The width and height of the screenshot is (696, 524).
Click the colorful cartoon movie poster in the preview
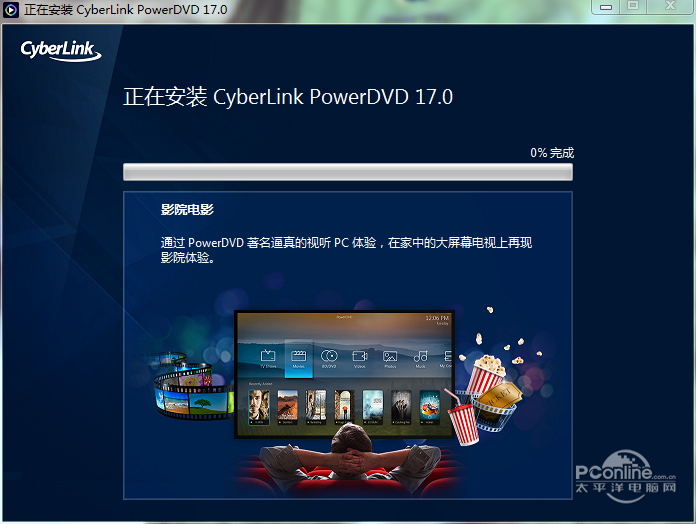coord(430,407)
